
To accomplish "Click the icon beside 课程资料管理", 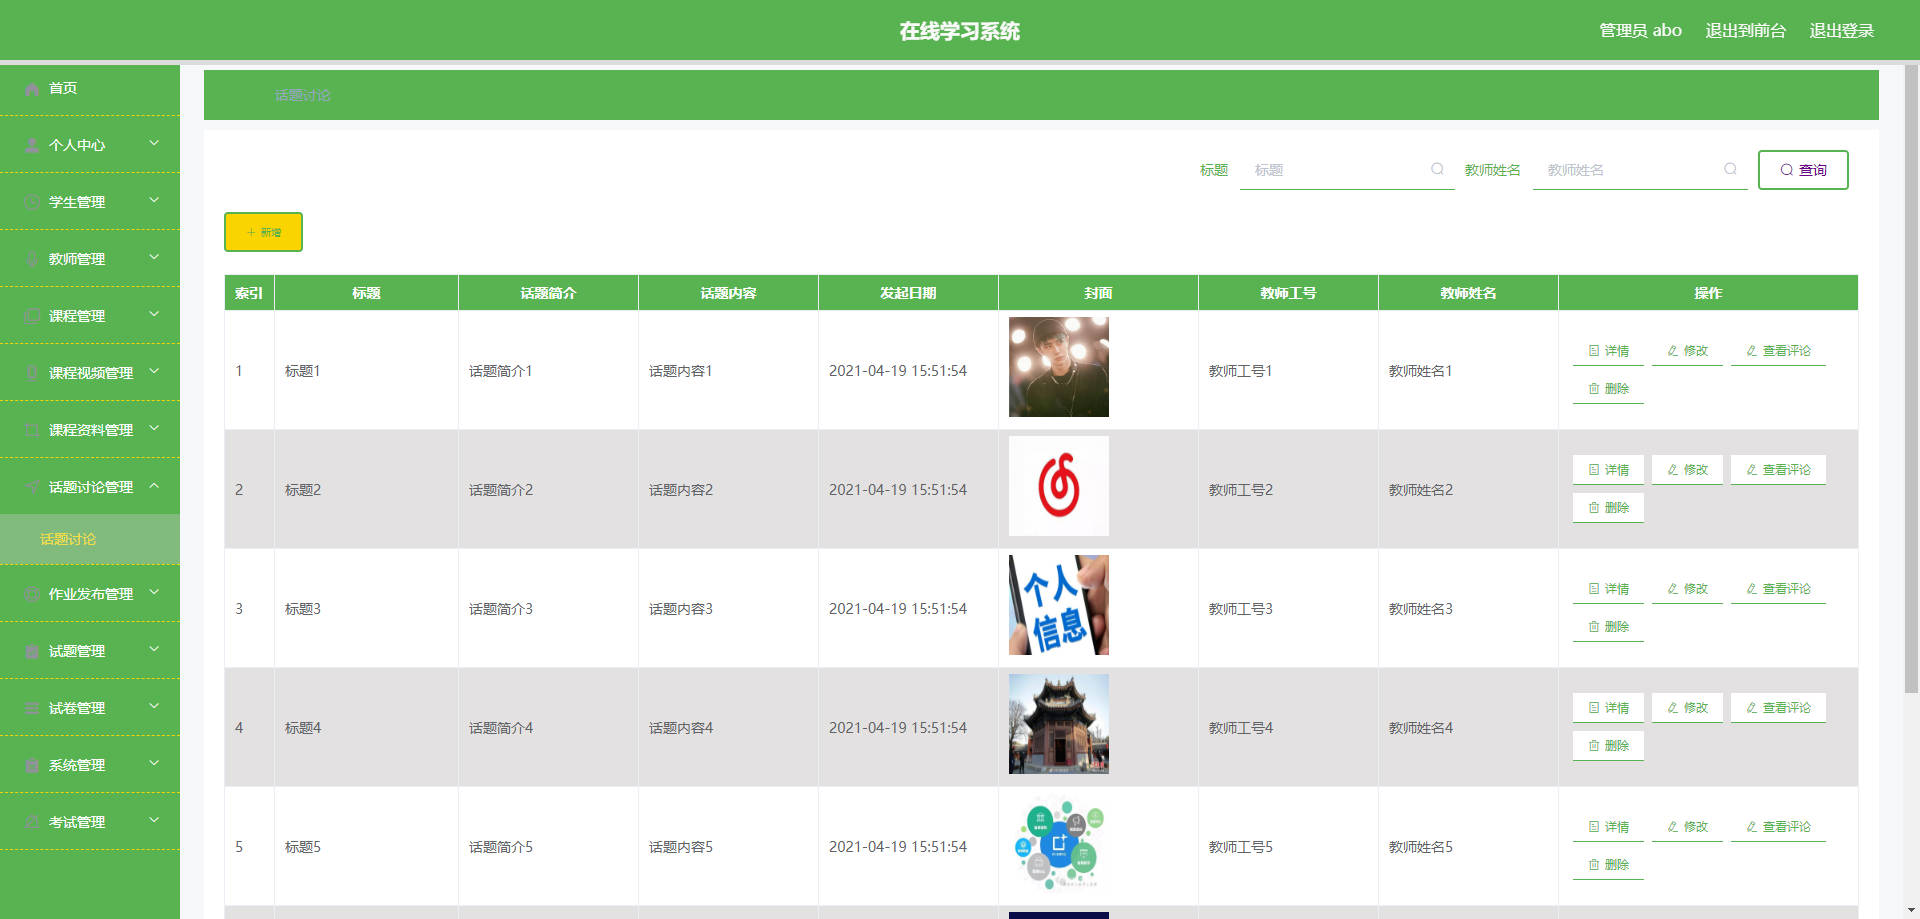I will (32, 430).
